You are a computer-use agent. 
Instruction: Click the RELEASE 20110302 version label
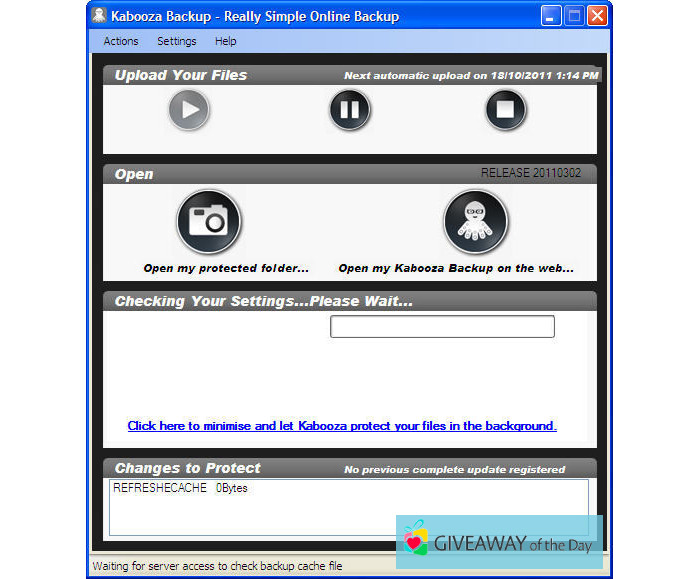click(x=530, y=173)
